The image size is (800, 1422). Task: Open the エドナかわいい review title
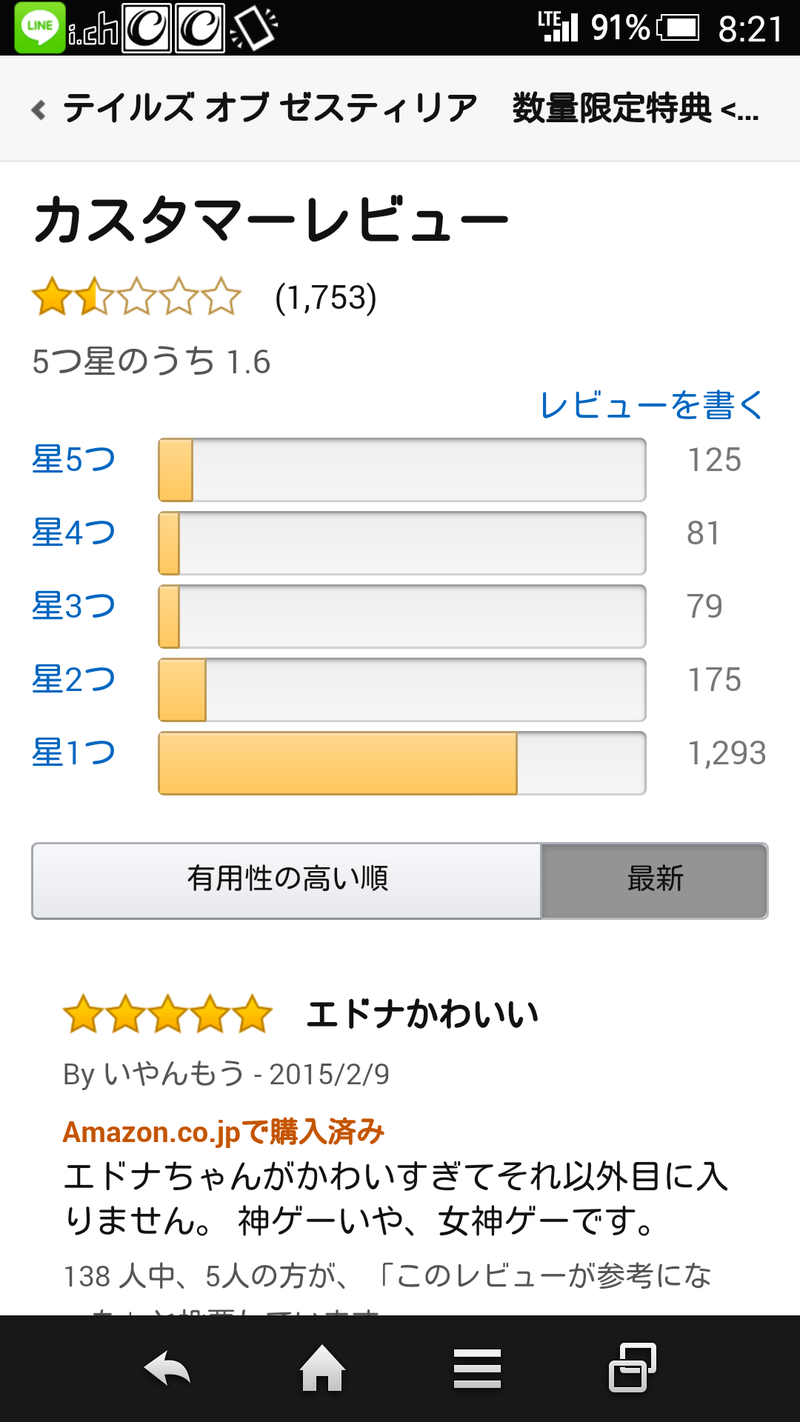422,1014
